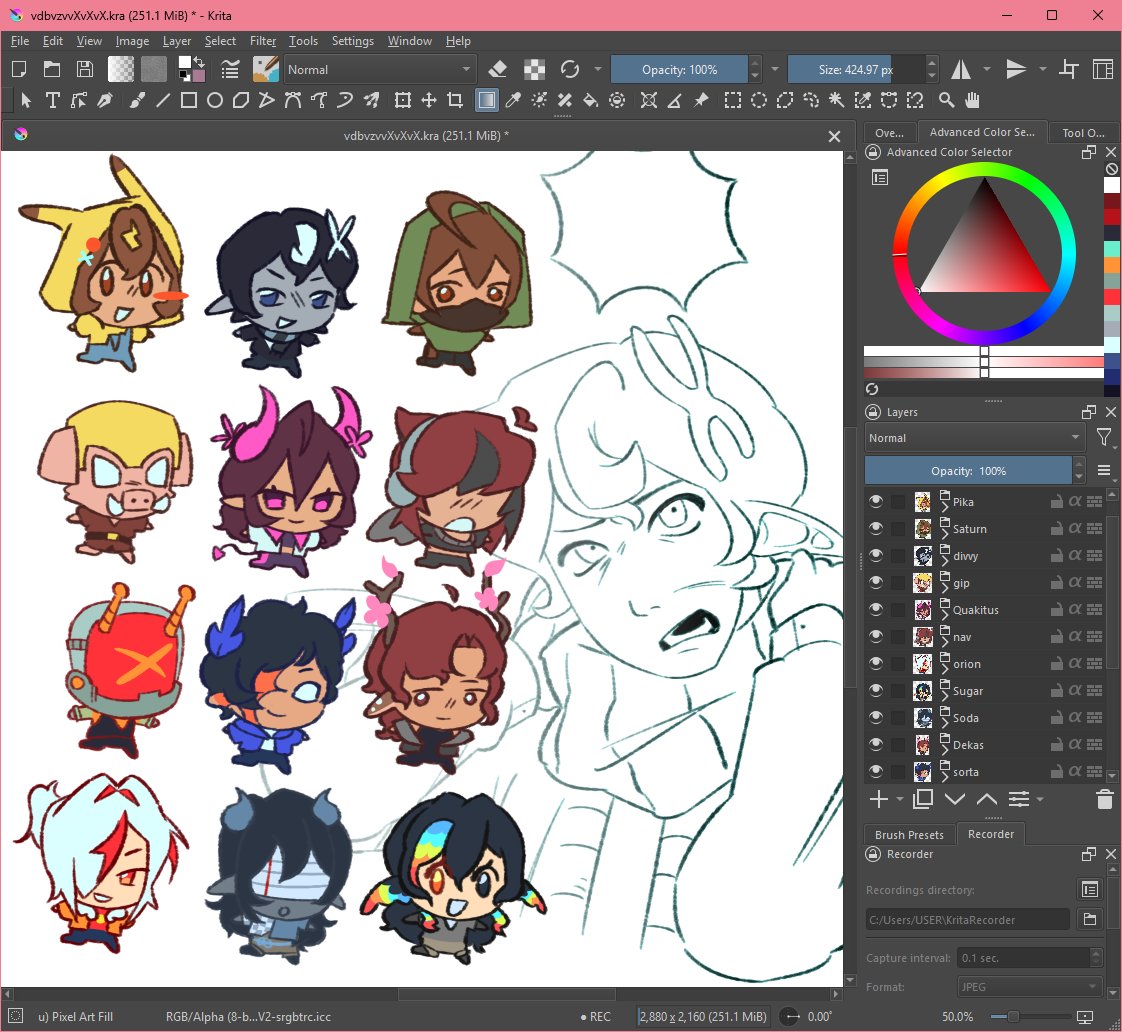Select the Text tool
The image size is (1122, 1032).
click(x=52, y=100)
